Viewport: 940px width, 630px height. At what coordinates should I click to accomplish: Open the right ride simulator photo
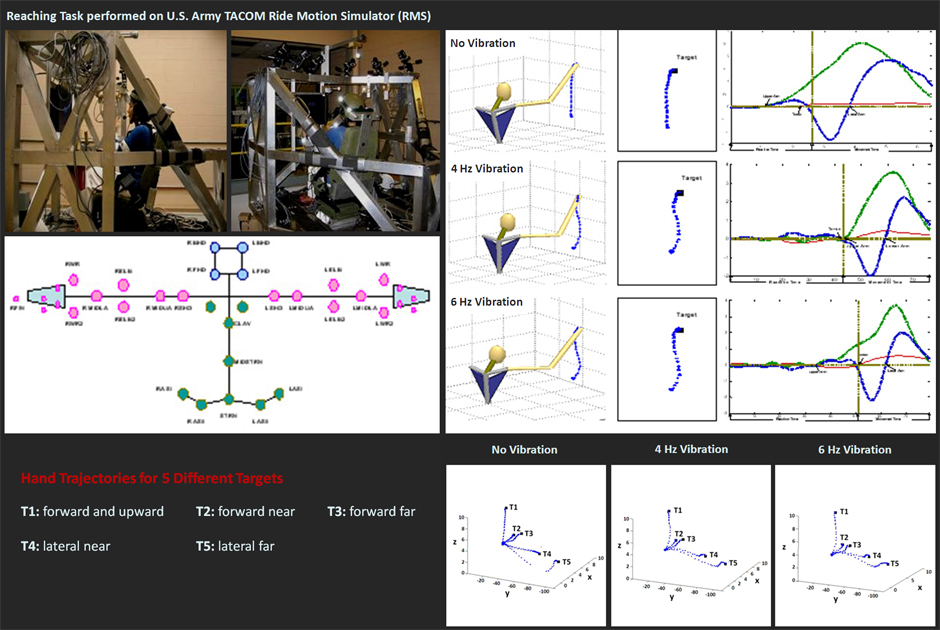334,131
